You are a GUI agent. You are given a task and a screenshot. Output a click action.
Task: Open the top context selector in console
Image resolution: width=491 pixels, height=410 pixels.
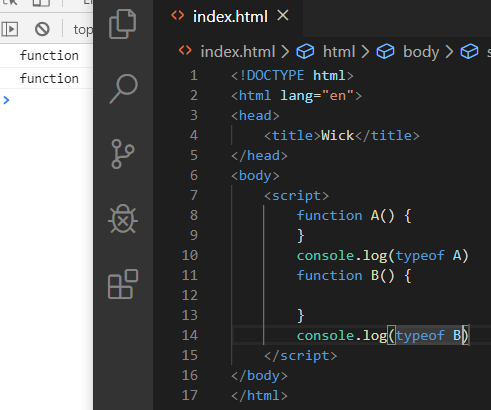point(83,30)
